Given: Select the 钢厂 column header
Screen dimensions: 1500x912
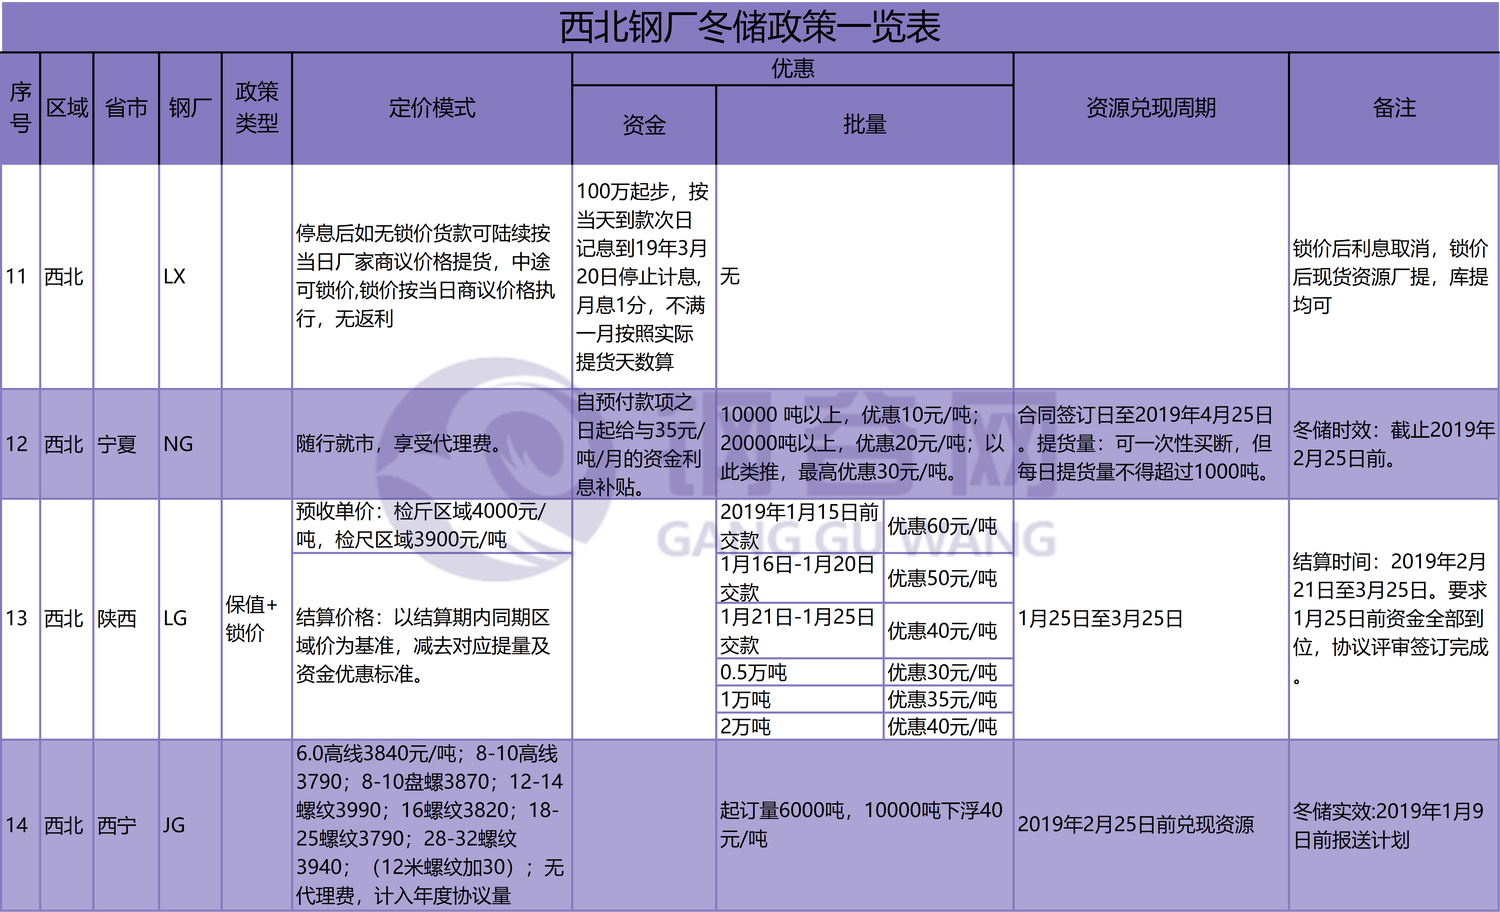Looking at the screenshot, I should [190, 108].
